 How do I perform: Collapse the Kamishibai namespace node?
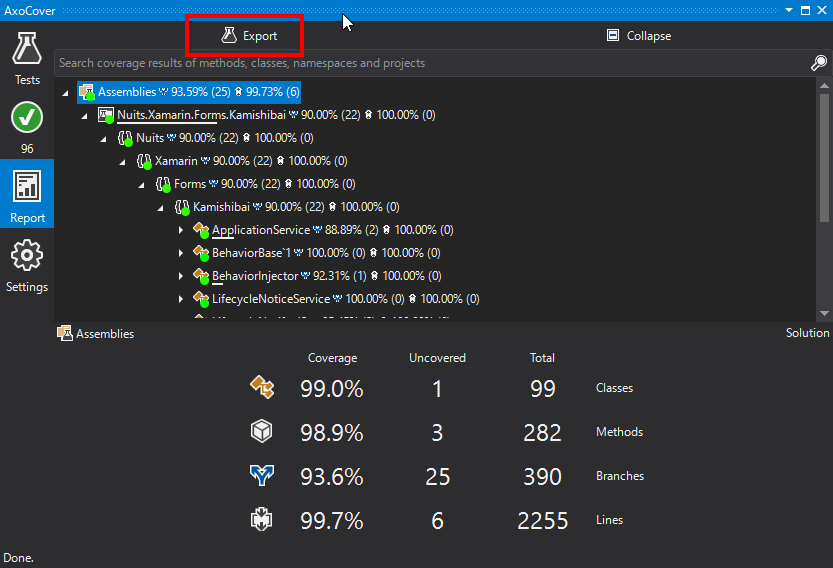[160, 207]
